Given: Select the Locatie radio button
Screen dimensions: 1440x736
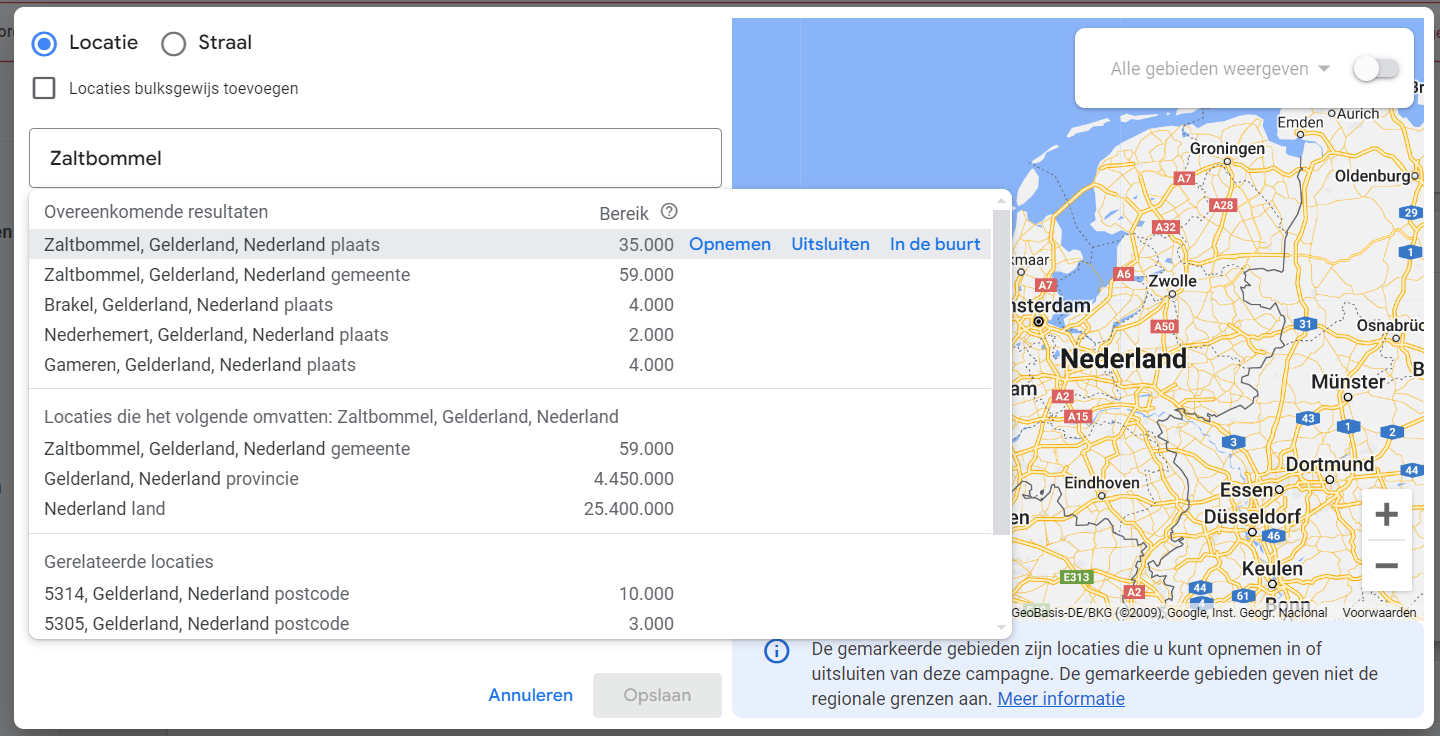Looking at the screenshot, I should point(44,43).
